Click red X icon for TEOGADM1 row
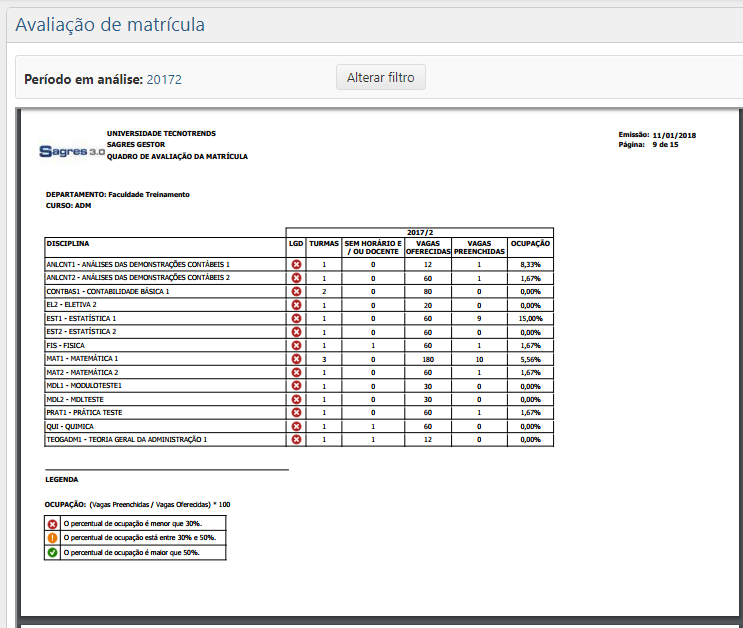The height and width of the screenshot is (628, 743). point(296,439)
